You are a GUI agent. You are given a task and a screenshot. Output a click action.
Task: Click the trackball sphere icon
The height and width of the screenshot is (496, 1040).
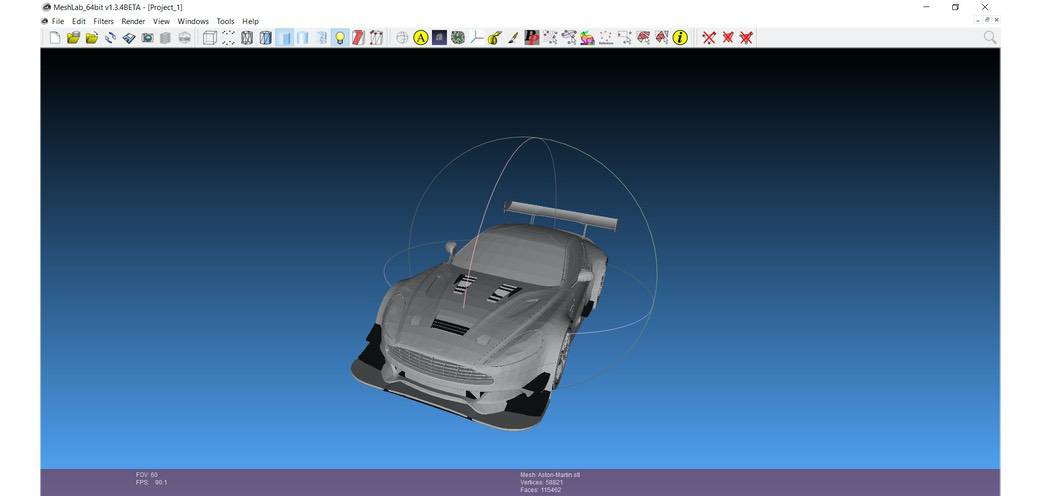coord(403,38)
